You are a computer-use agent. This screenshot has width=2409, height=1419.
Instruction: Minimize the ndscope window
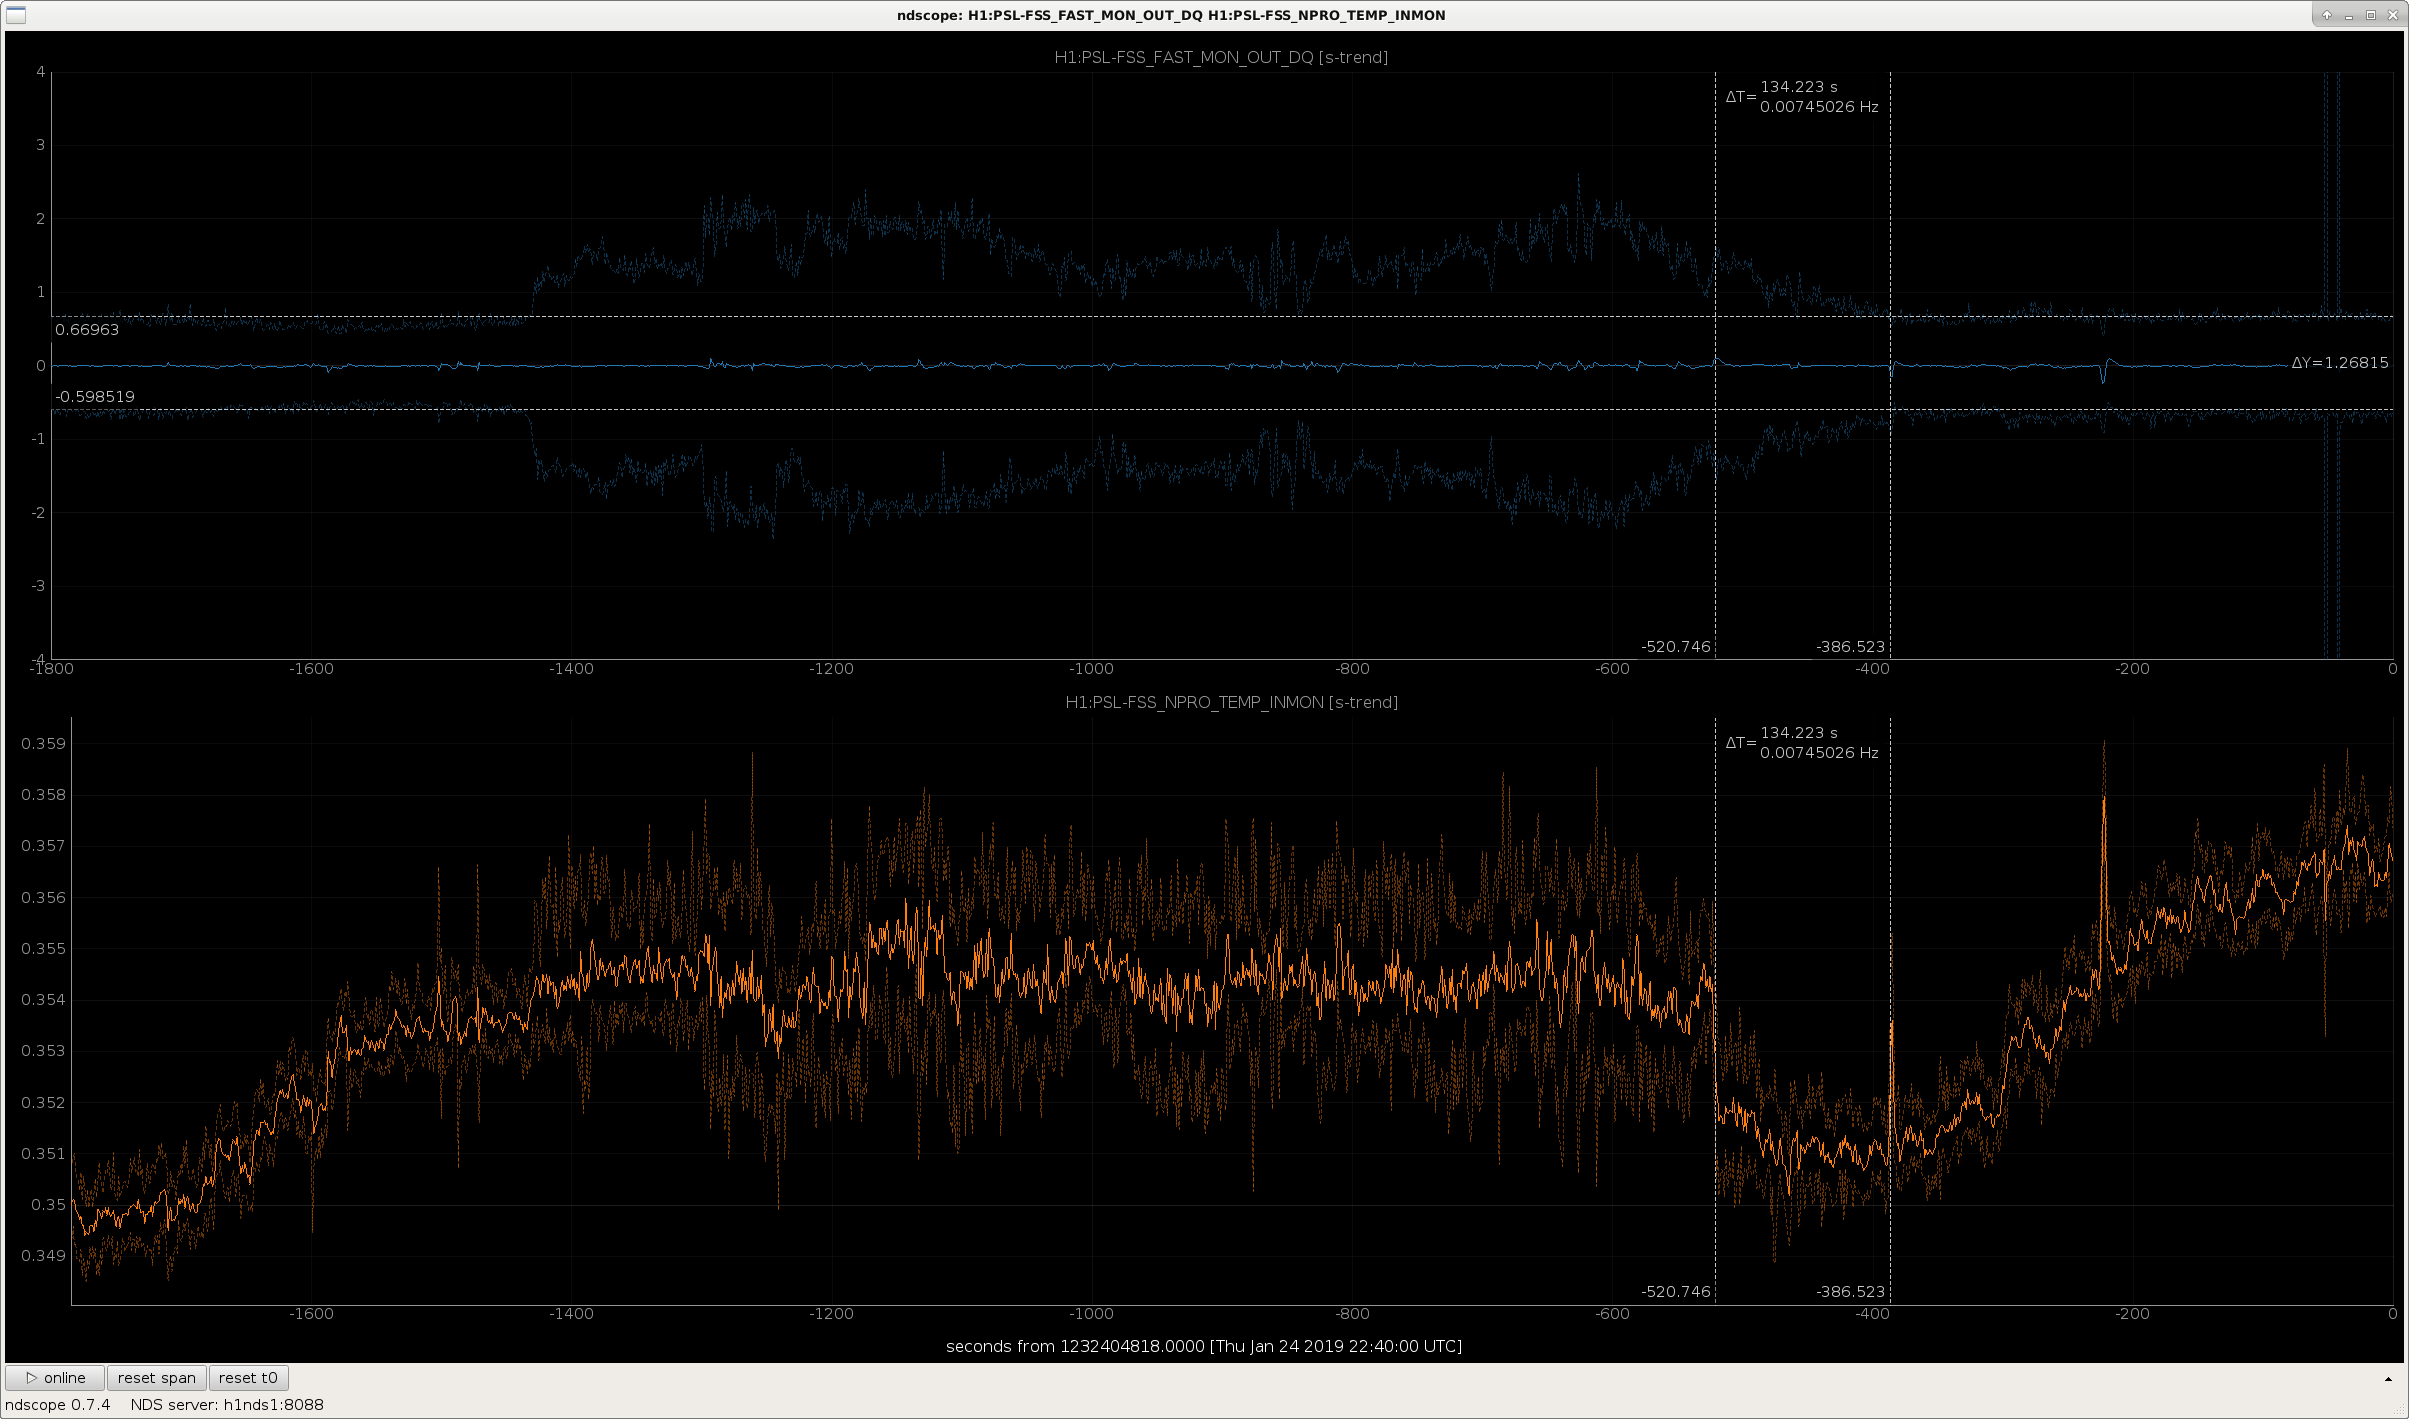[x=2348, y=15]
